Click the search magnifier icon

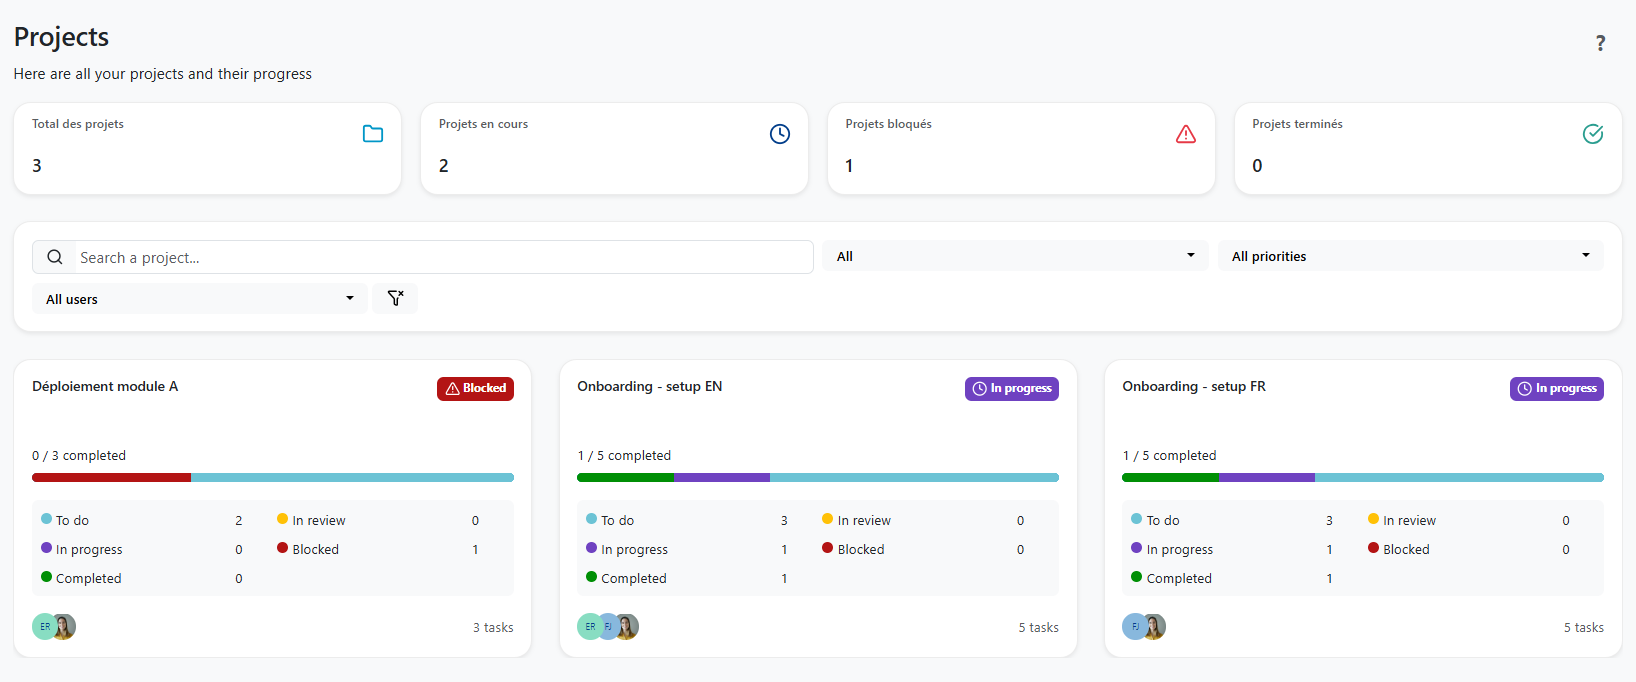55,257
